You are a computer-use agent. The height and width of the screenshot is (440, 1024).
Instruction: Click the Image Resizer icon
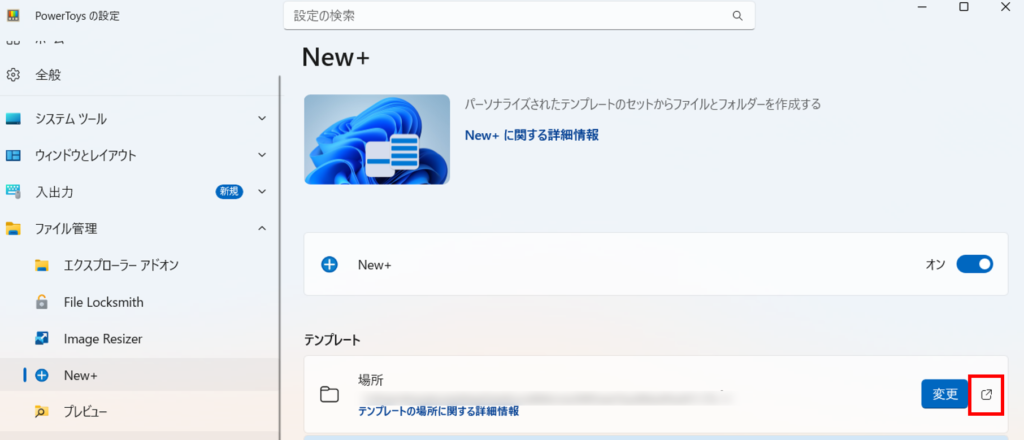click(x=42, y=339)
